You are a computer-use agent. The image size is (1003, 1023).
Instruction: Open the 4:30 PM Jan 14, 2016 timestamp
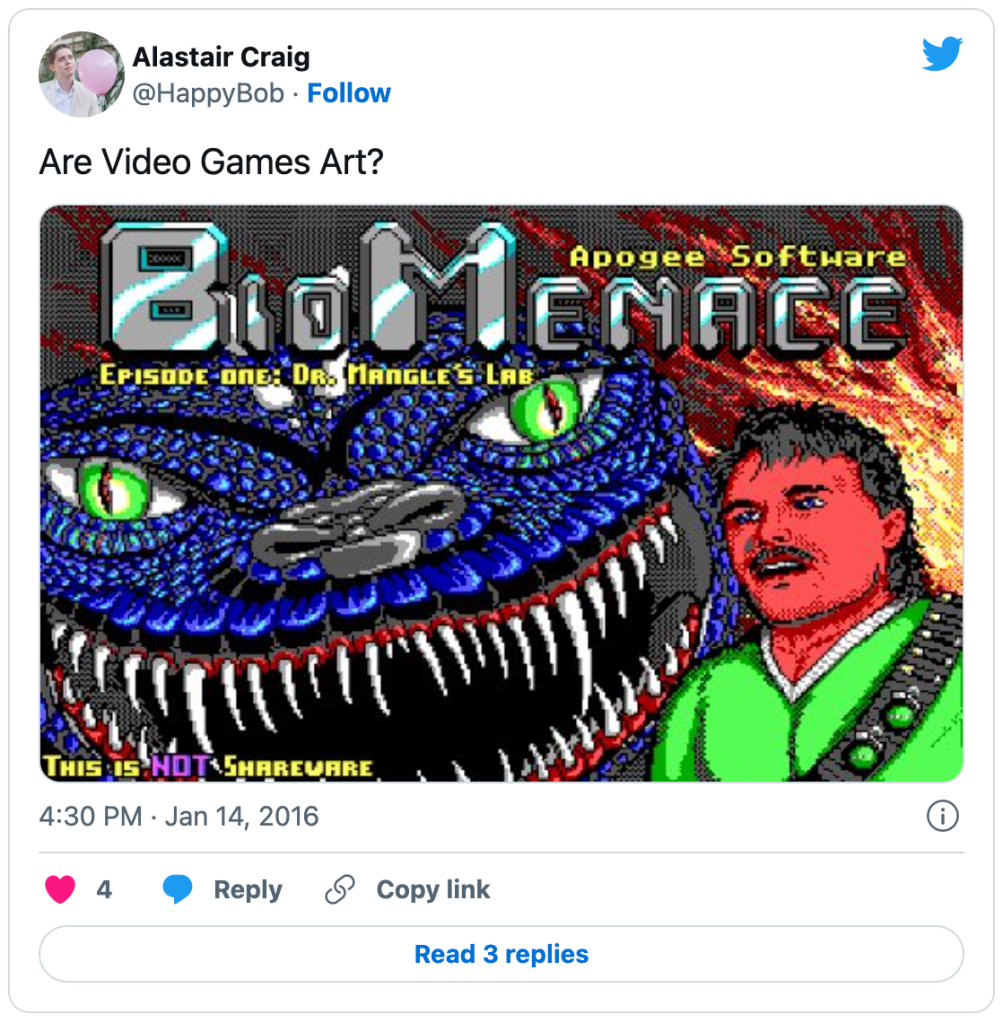(179, 816)
